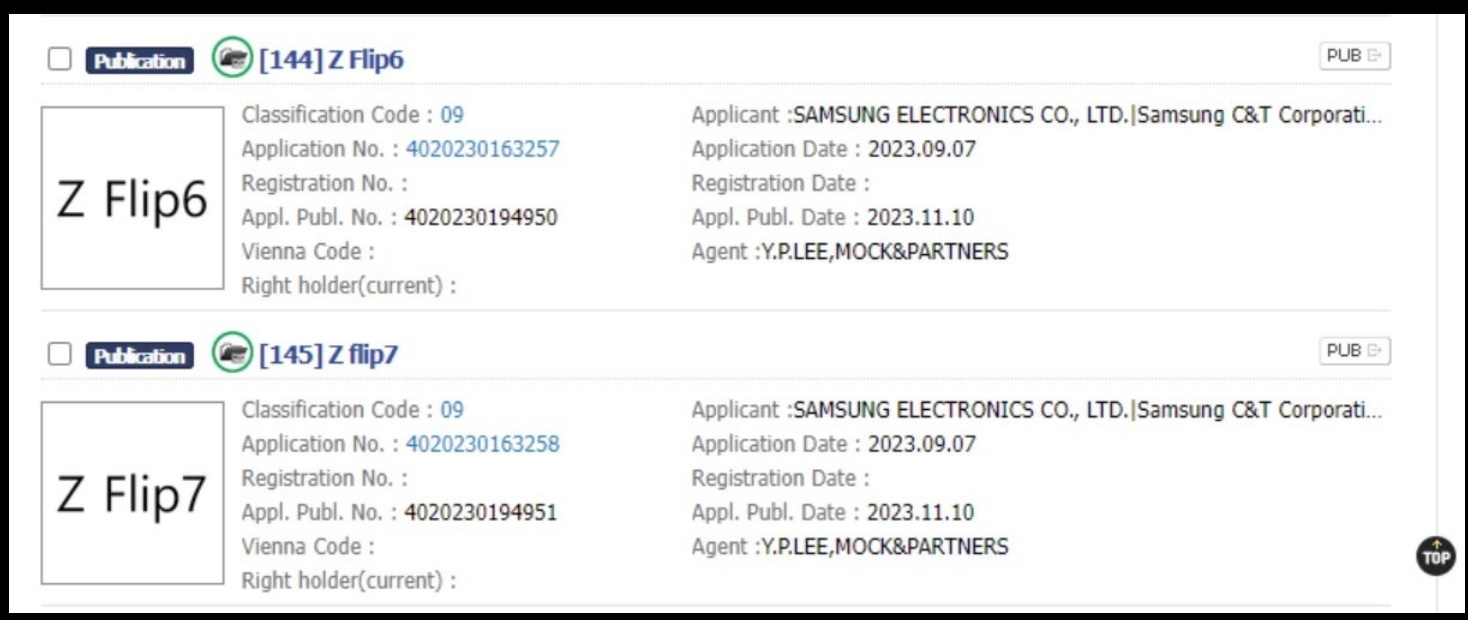The width and height of the screenshot is (1468, 620).
Task: Tick the checkbox for entry 144 Z Flip6
Action: coord(60,60)
